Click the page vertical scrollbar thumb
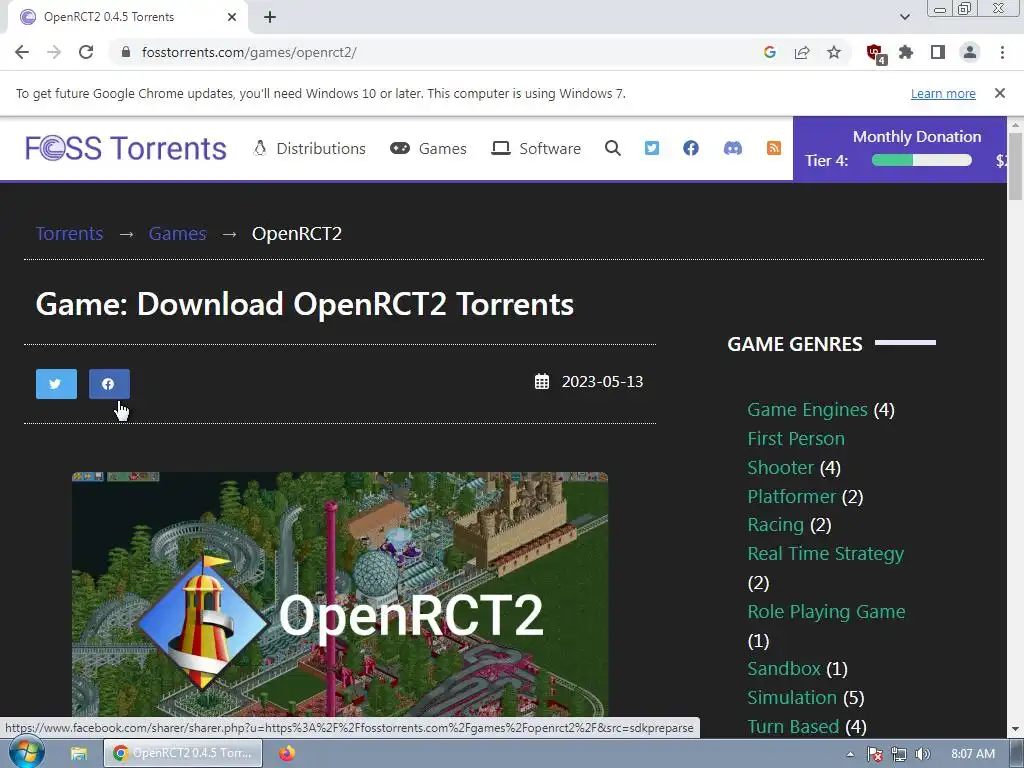Screen dimensions: 1024x768 coord(1016,167)
